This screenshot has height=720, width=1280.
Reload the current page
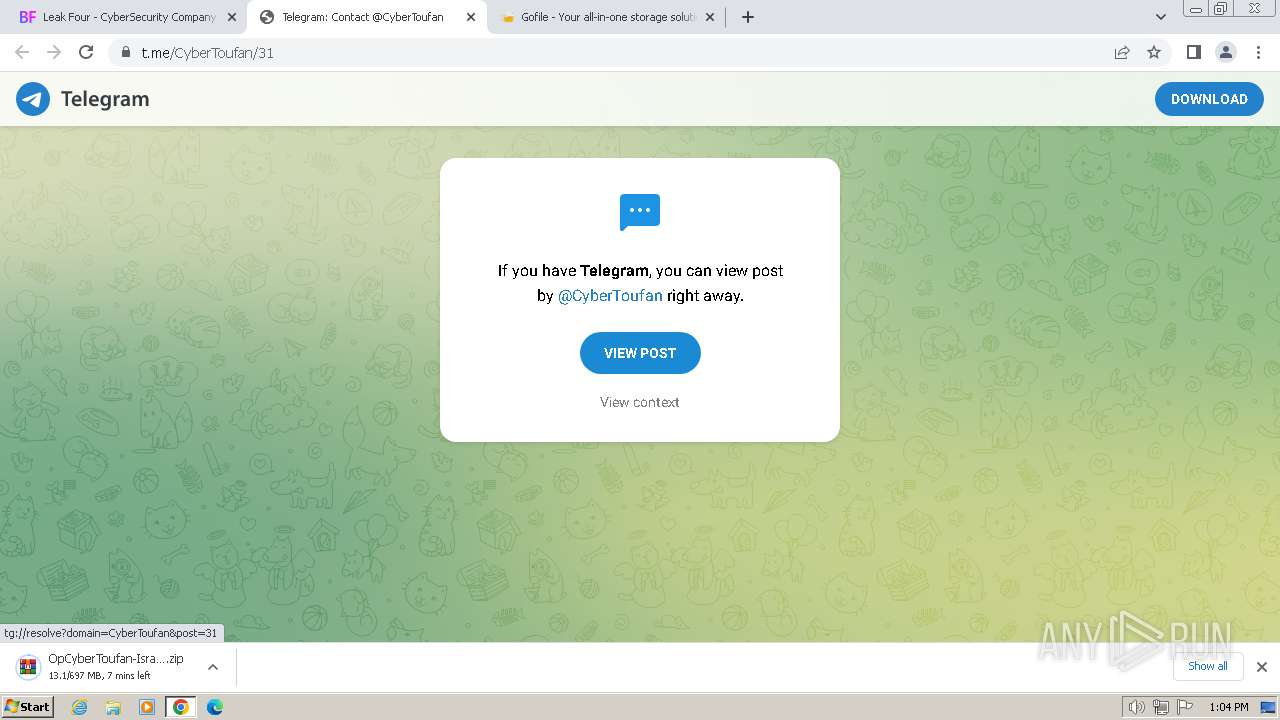click(86, 52)
